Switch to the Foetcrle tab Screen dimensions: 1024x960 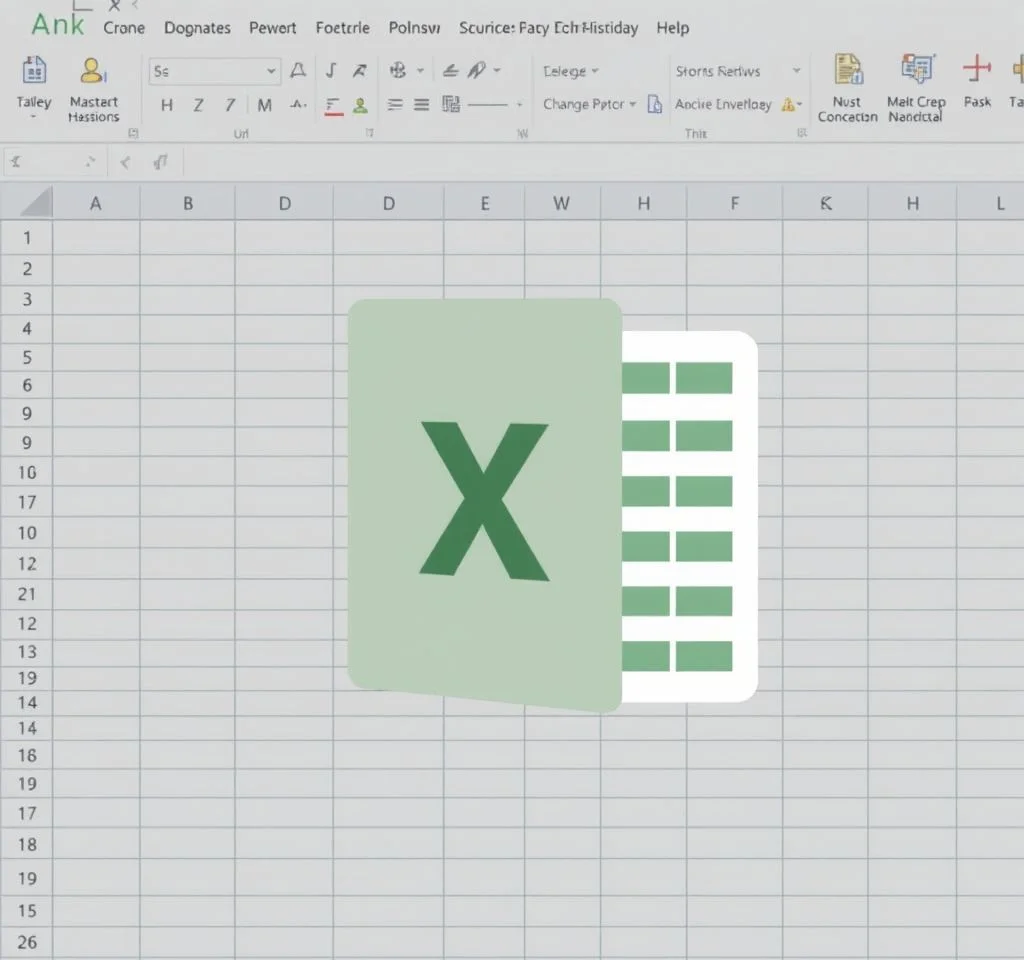pos(342,28)
